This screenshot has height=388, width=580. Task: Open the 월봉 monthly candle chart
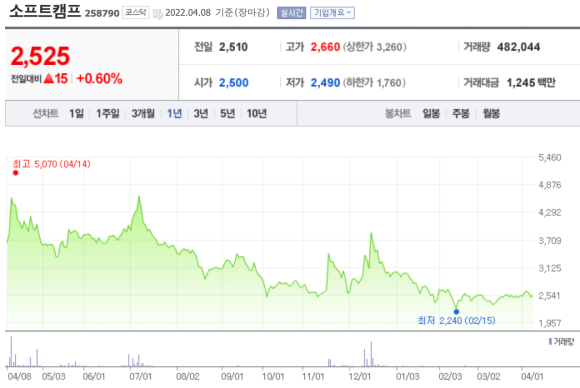[491, 113]
